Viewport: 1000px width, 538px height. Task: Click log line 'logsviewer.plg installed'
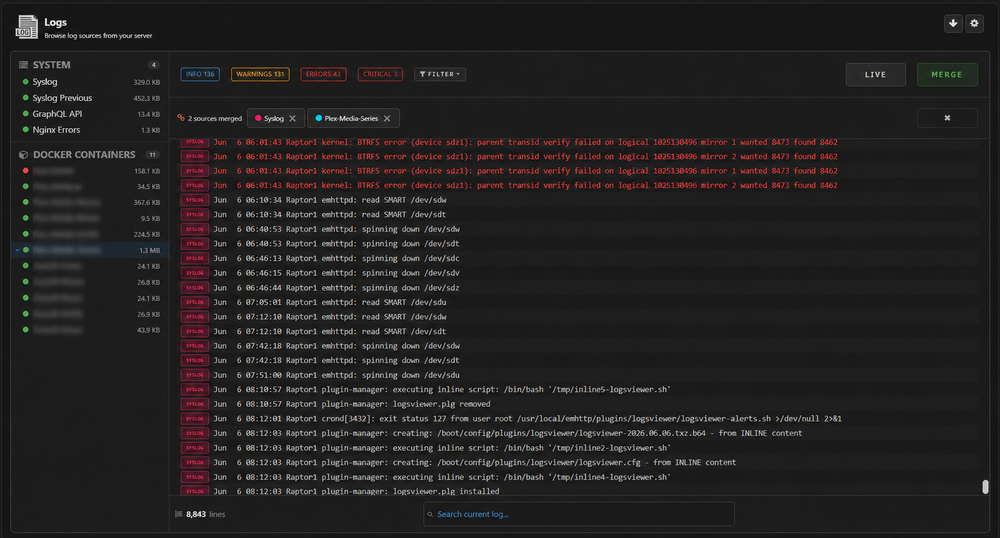(580, 491)
